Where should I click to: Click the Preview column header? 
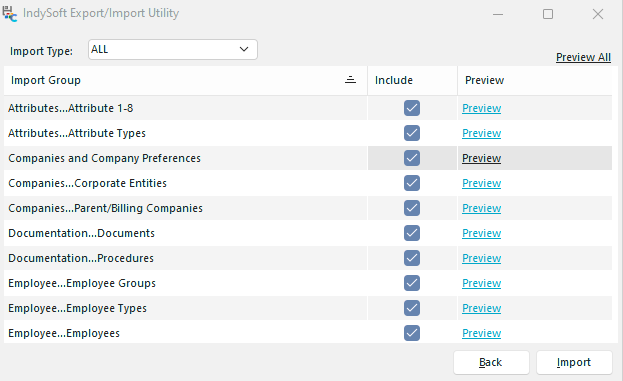coord(535,80)
